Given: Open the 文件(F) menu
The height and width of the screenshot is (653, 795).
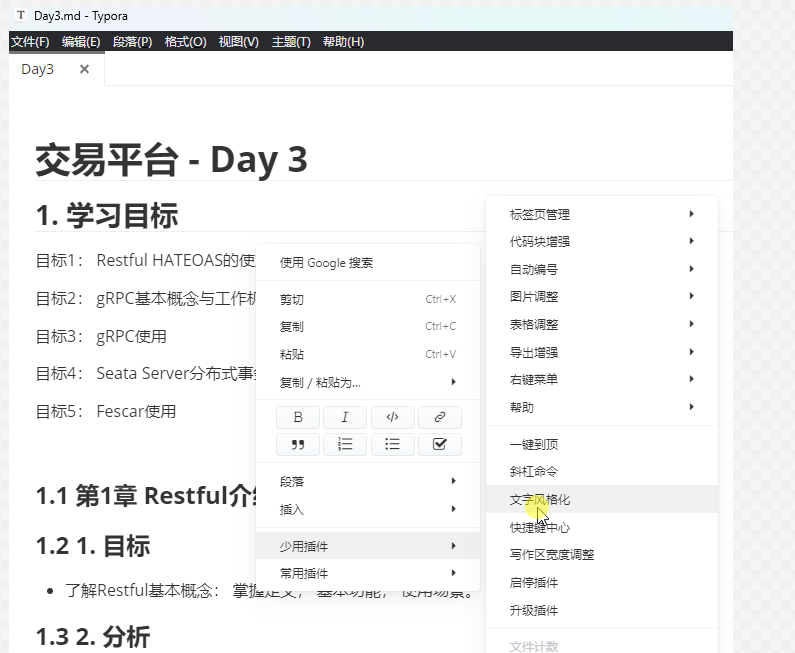Looking at the screenshot, I should coord(30,42).
